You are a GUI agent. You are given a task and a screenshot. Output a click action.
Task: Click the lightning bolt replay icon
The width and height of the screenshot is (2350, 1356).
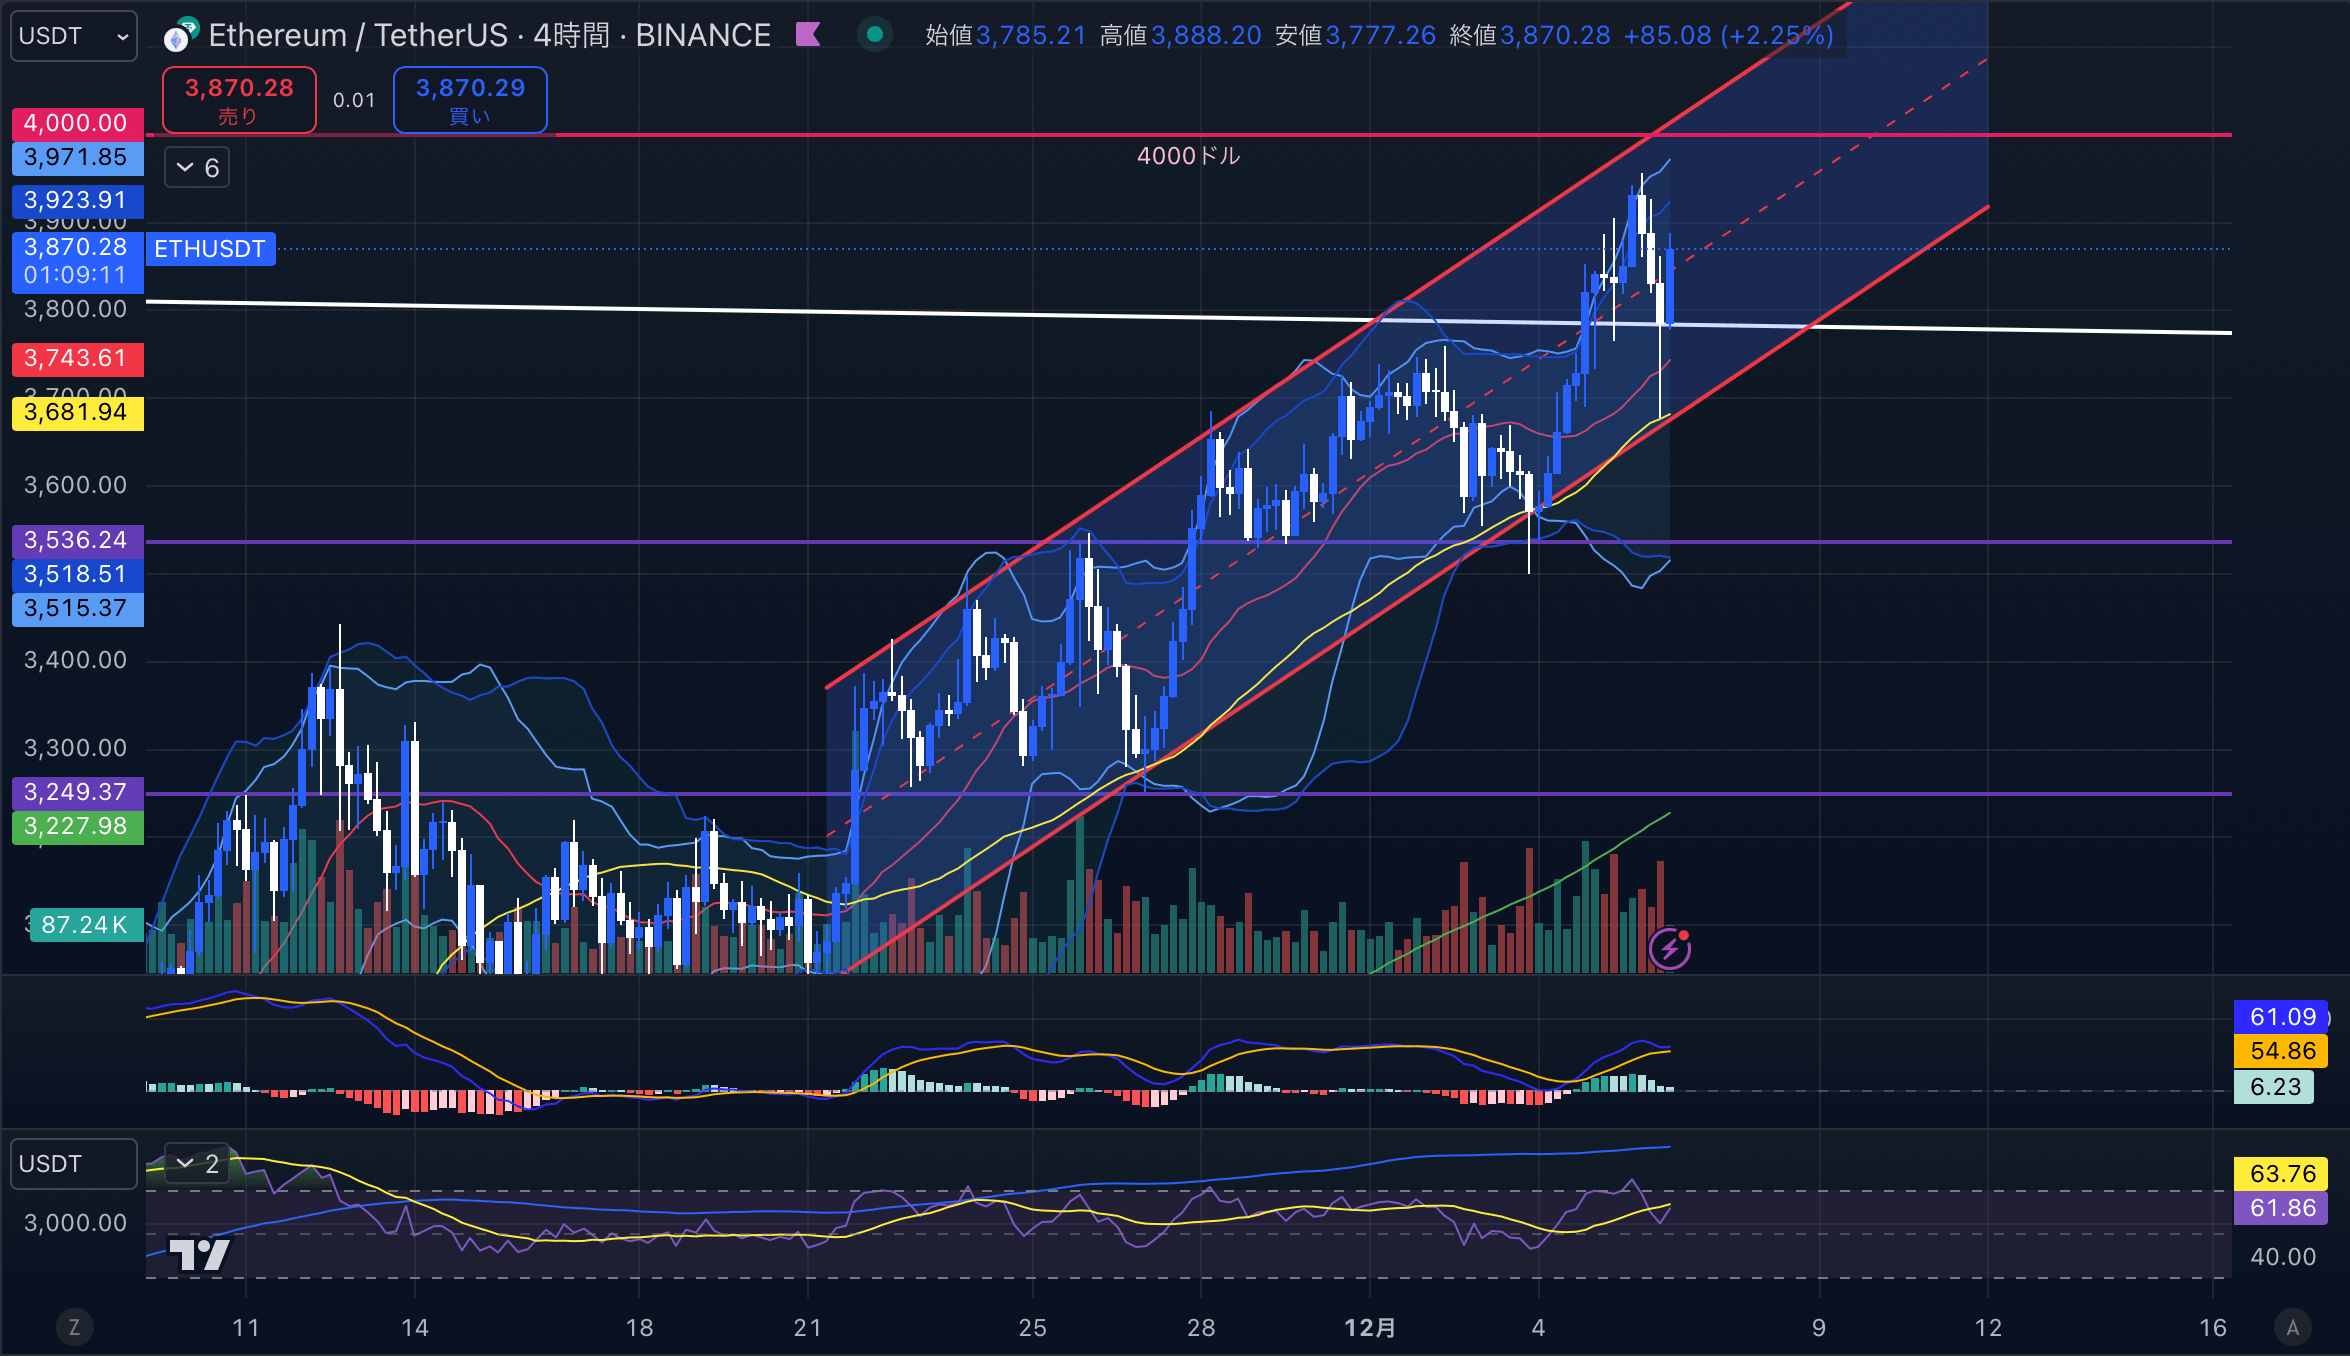(x=1670, y=949)
